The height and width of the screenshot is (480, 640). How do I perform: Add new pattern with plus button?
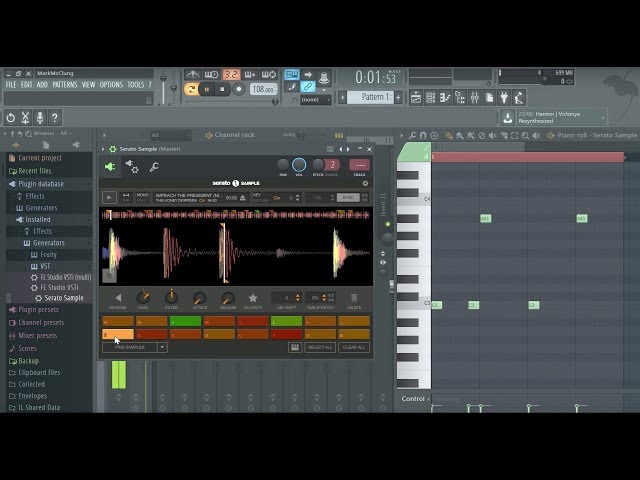[x=398, y=97]
